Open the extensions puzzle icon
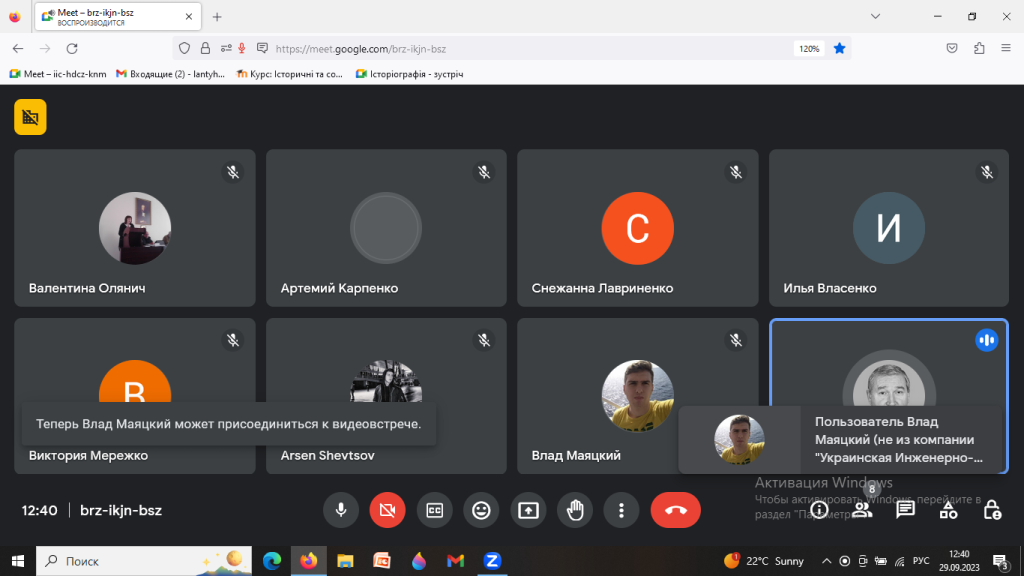This screenshot has width=1024, height=576. [979, 48]
